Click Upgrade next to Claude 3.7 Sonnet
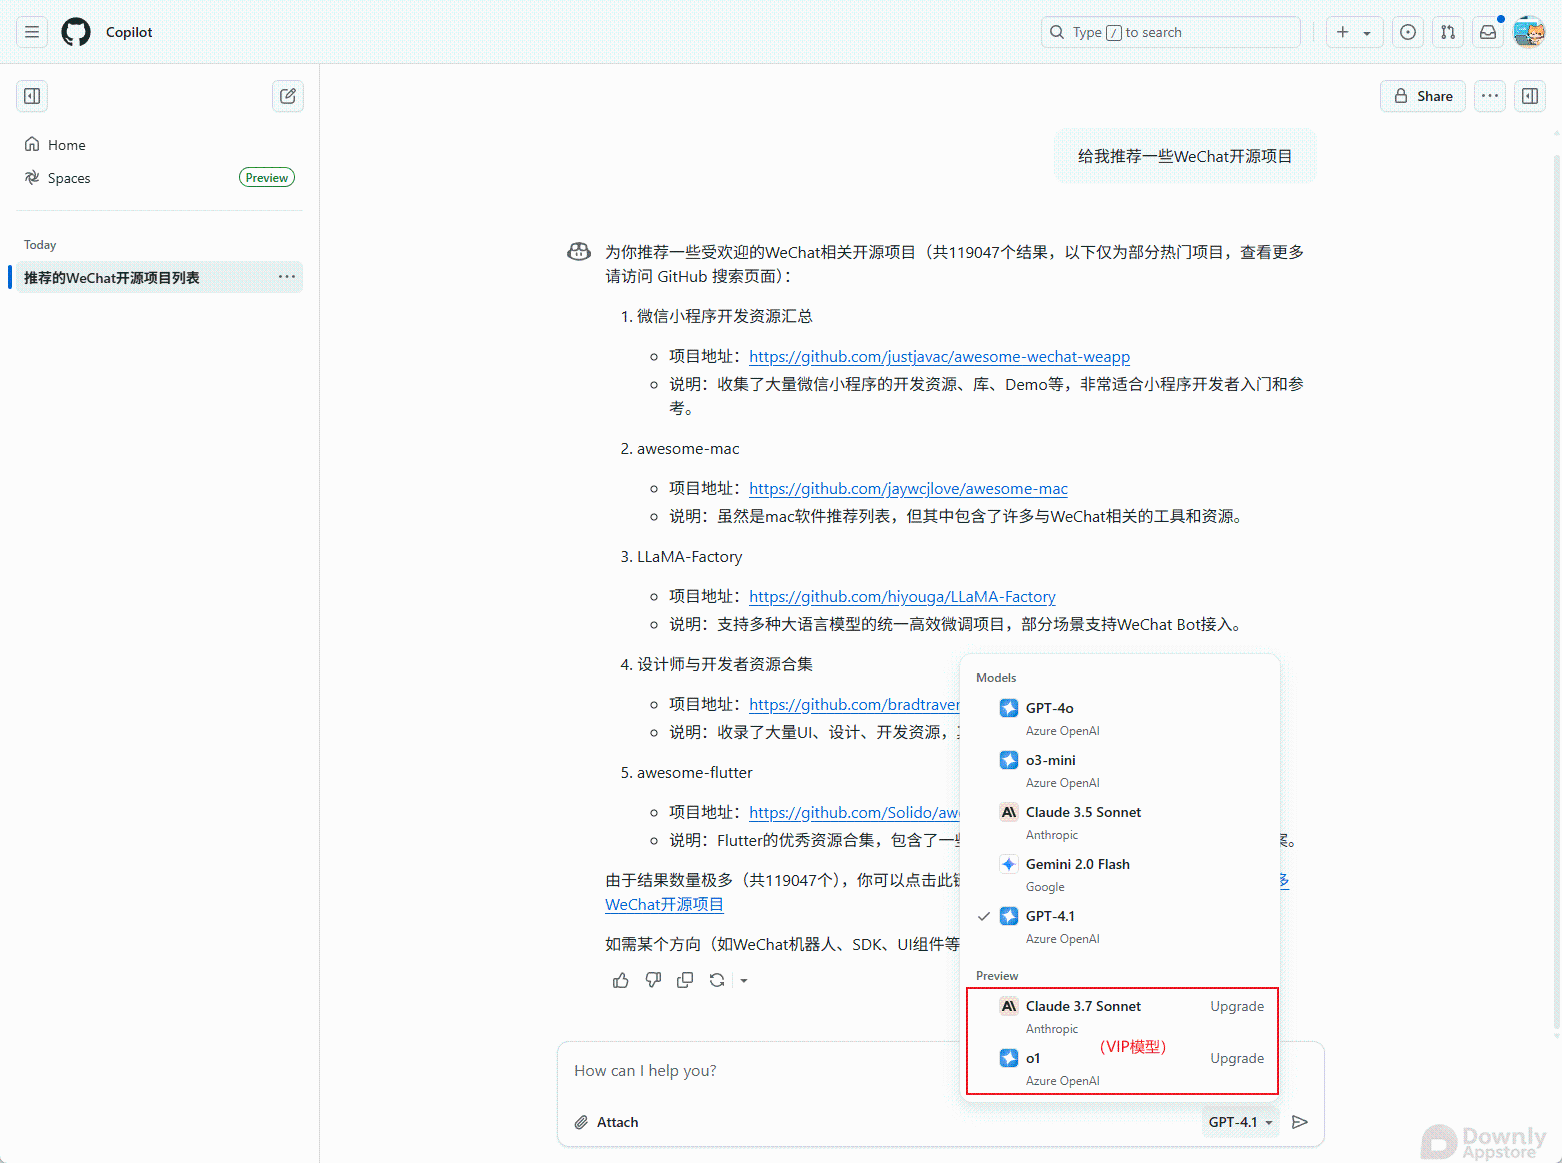1562x1163 pixels. (x=1237, y=1006)
